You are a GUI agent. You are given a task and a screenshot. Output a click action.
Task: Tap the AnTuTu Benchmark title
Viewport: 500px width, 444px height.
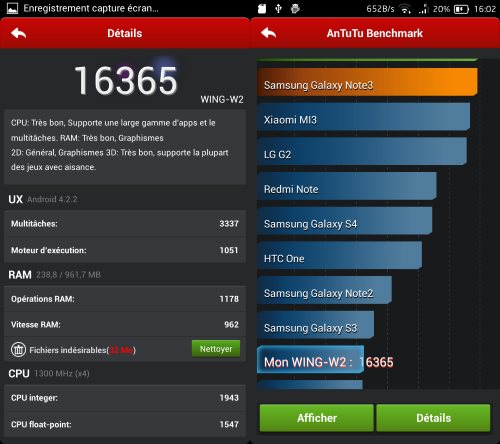point(375,33)
